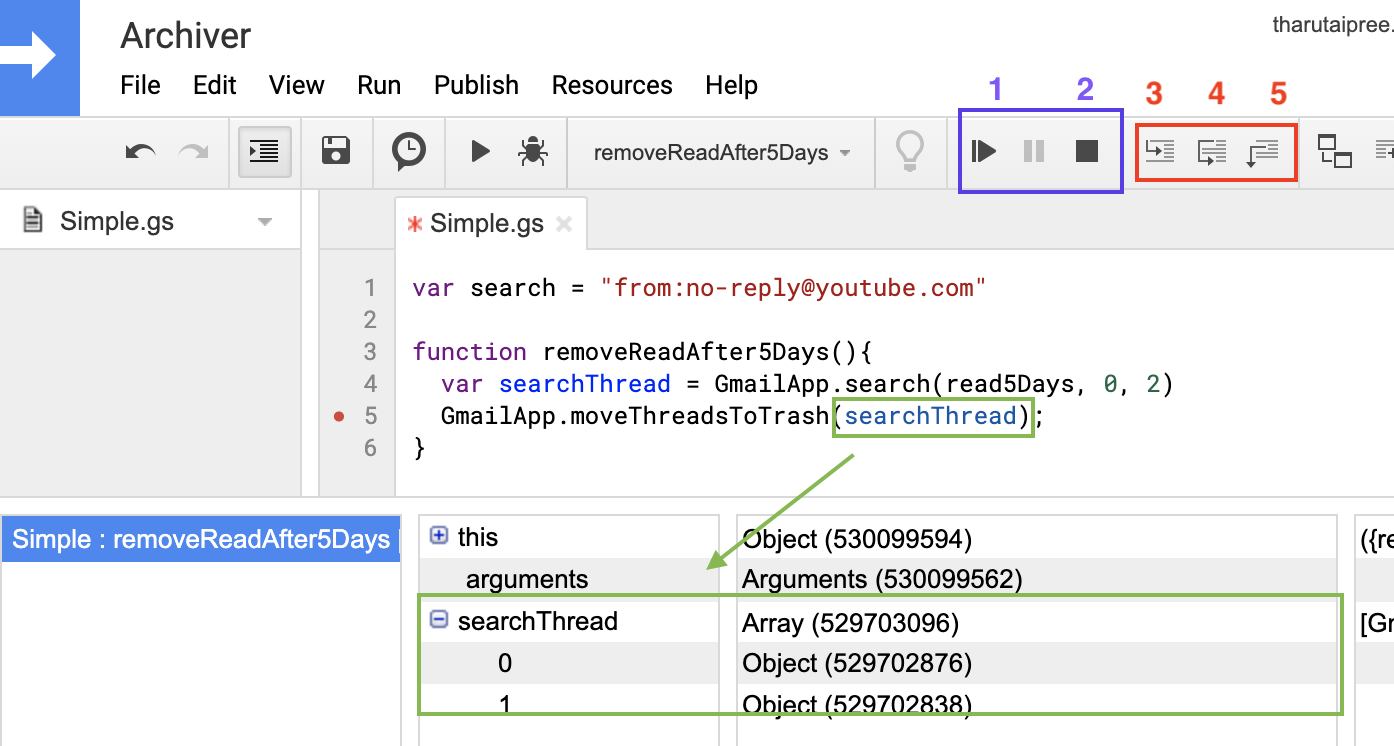Start debugging with the bug icon
Viewport: 1394px width, 746px height.
pyautogui.click(x=531, y=152)
